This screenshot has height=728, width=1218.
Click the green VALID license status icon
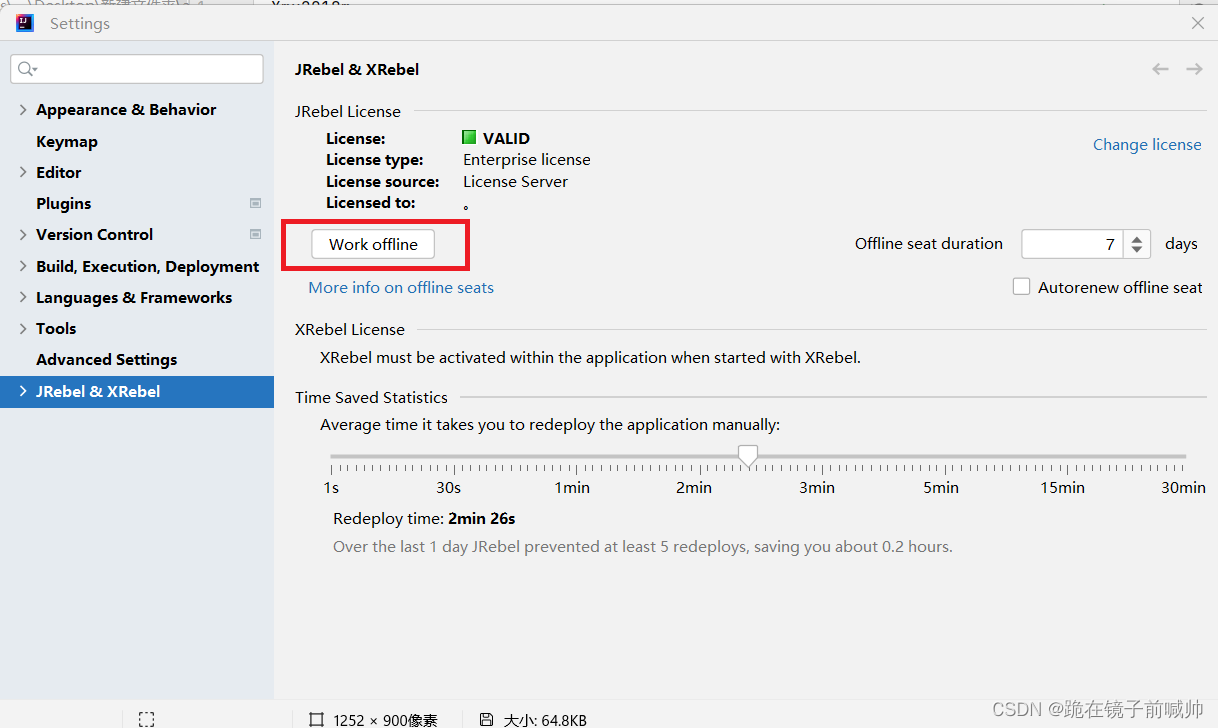coord(469,138)
